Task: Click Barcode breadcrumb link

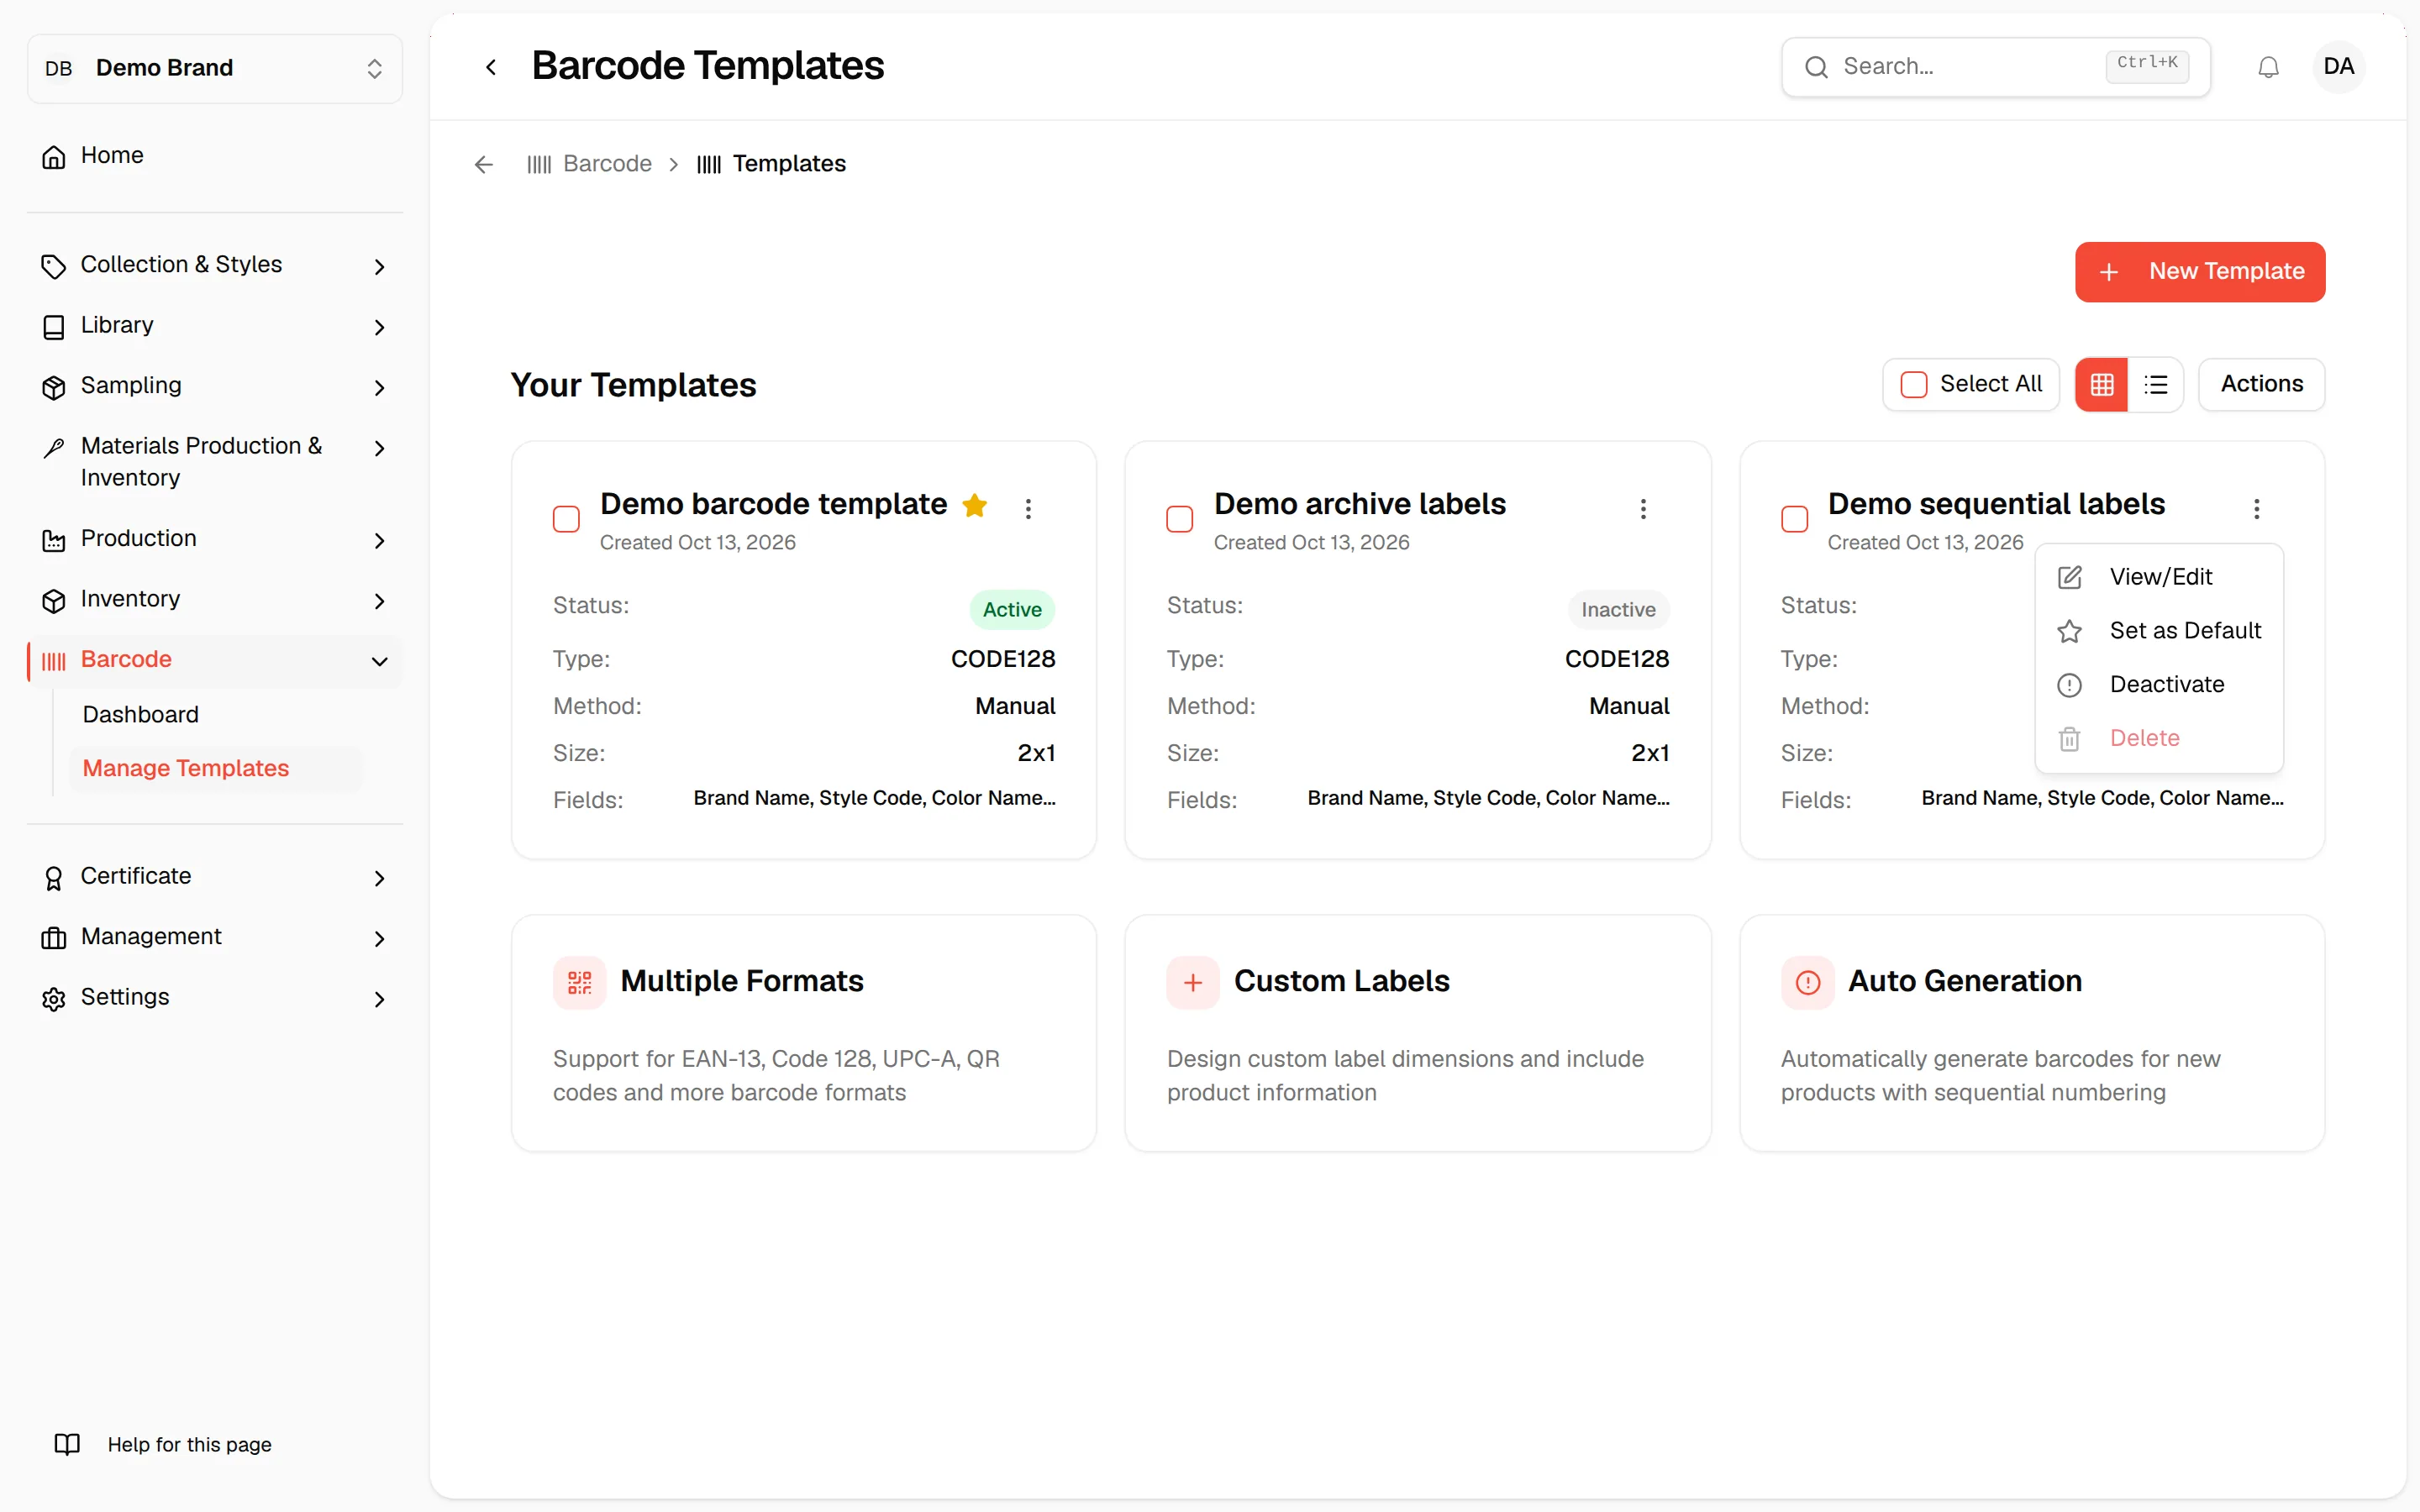Action: (590, 164)
